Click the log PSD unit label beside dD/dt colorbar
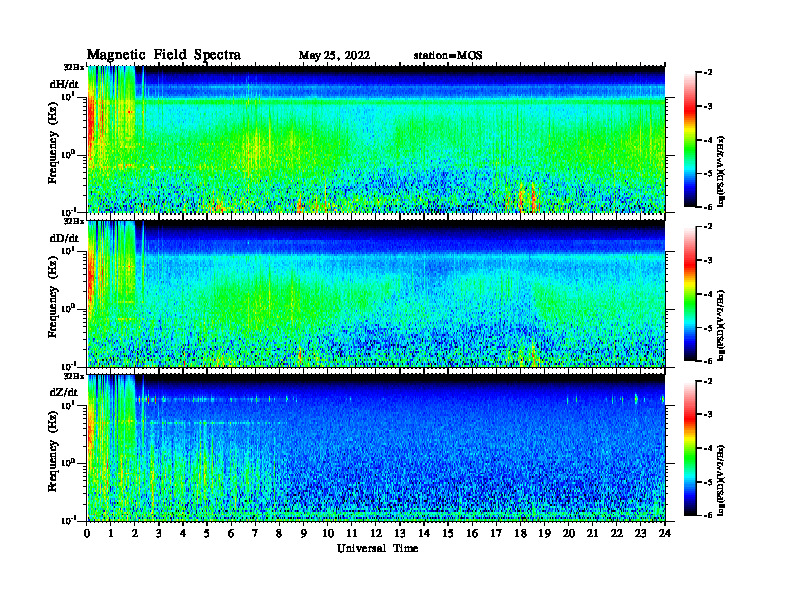 [721, 326]
